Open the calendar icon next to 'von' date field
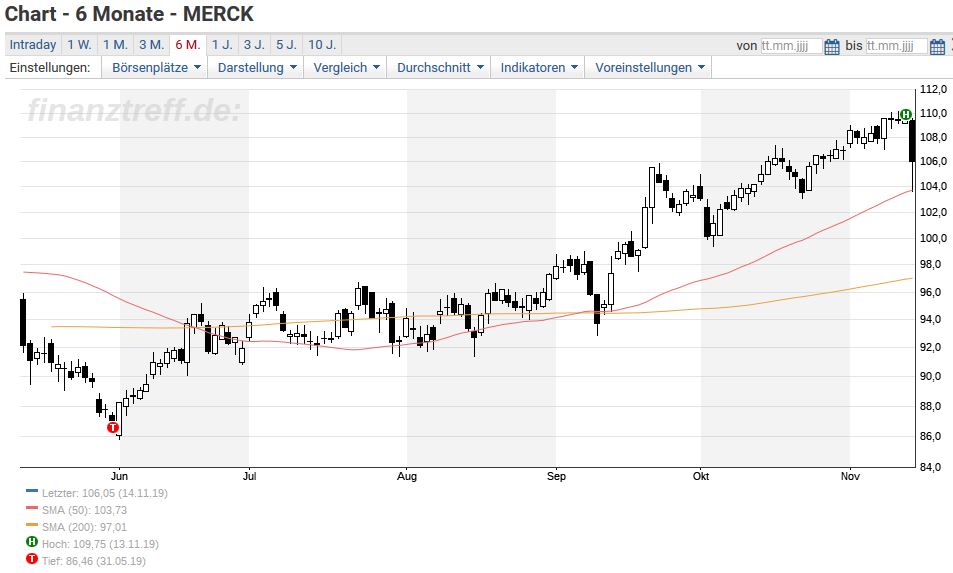 click(832, 47)
